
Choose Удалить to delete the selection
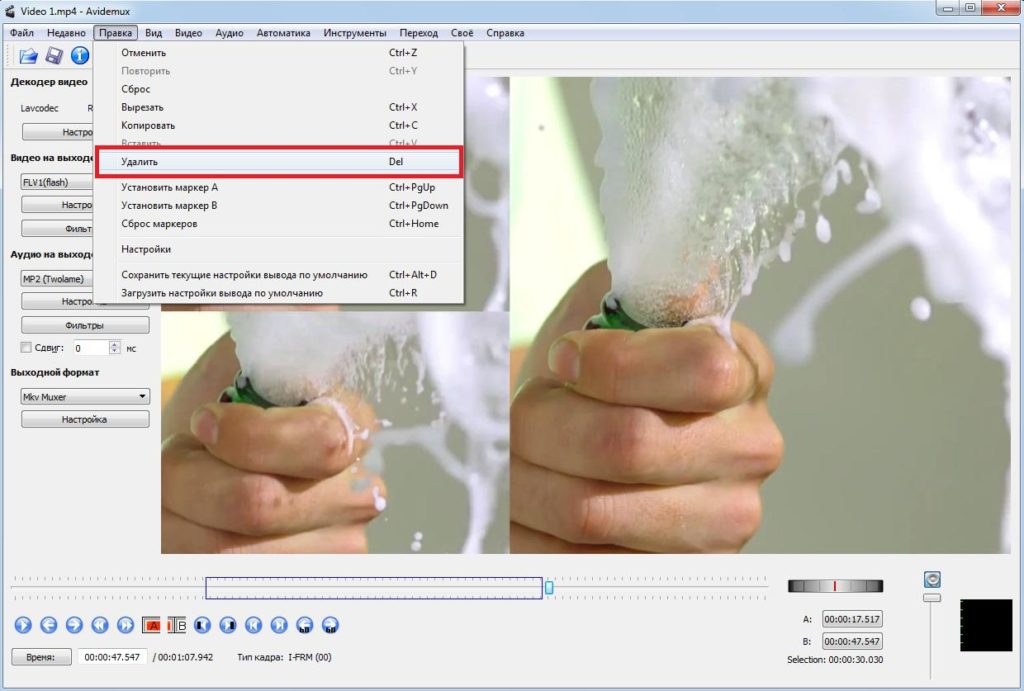(x=279, y=161)
